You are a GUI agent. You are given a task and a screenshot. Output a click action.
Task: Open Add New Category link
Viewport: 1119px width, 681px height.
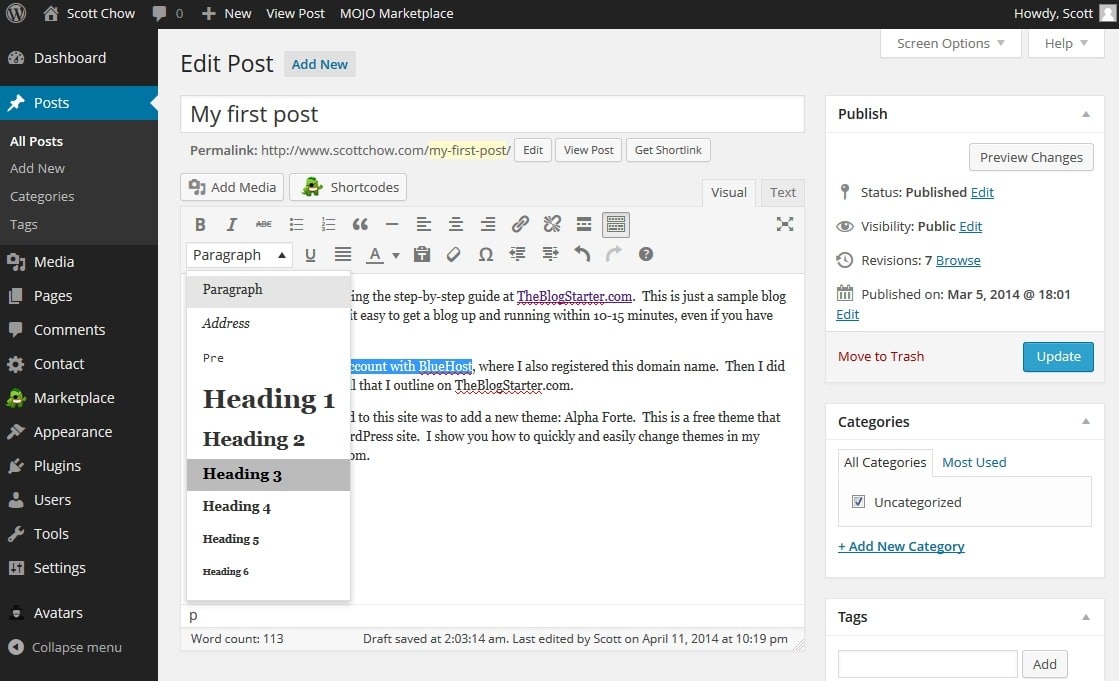tap(901, 546)
